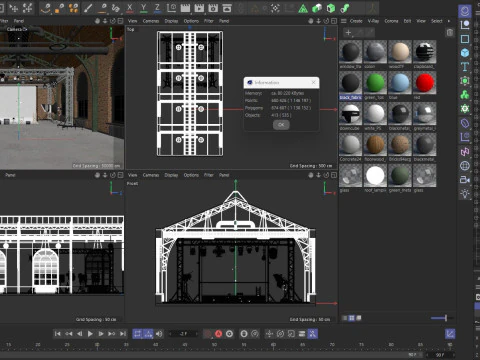
Task: Toggle timeline sound speaker icon
Action: 159,333
